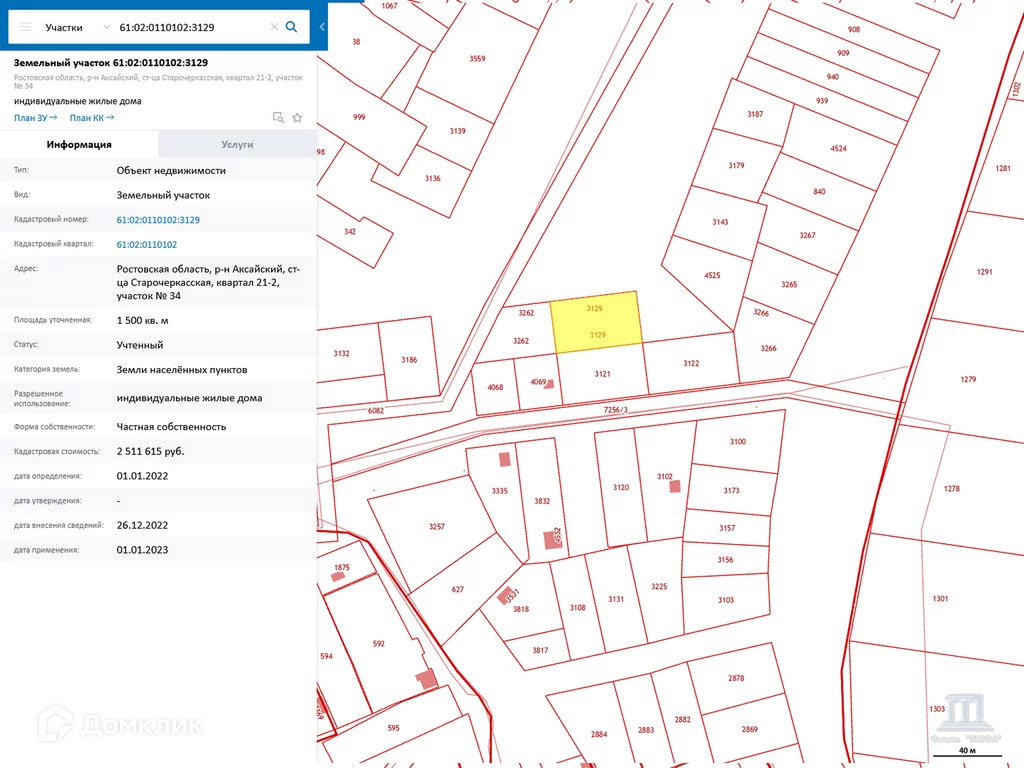Click building marker in parcel 4069
This screenshot has height=768, width=1024.
(x=549, y=384)
